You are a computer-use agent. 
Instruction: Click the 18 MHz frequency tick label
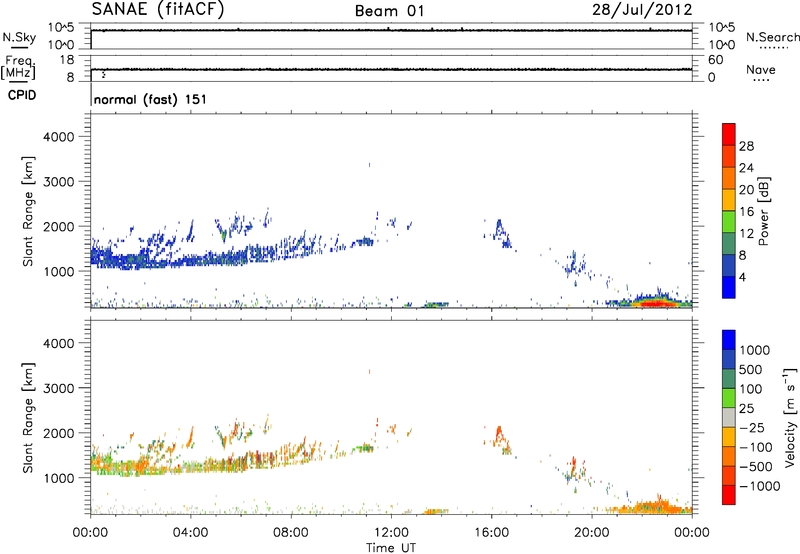(67, 60)
